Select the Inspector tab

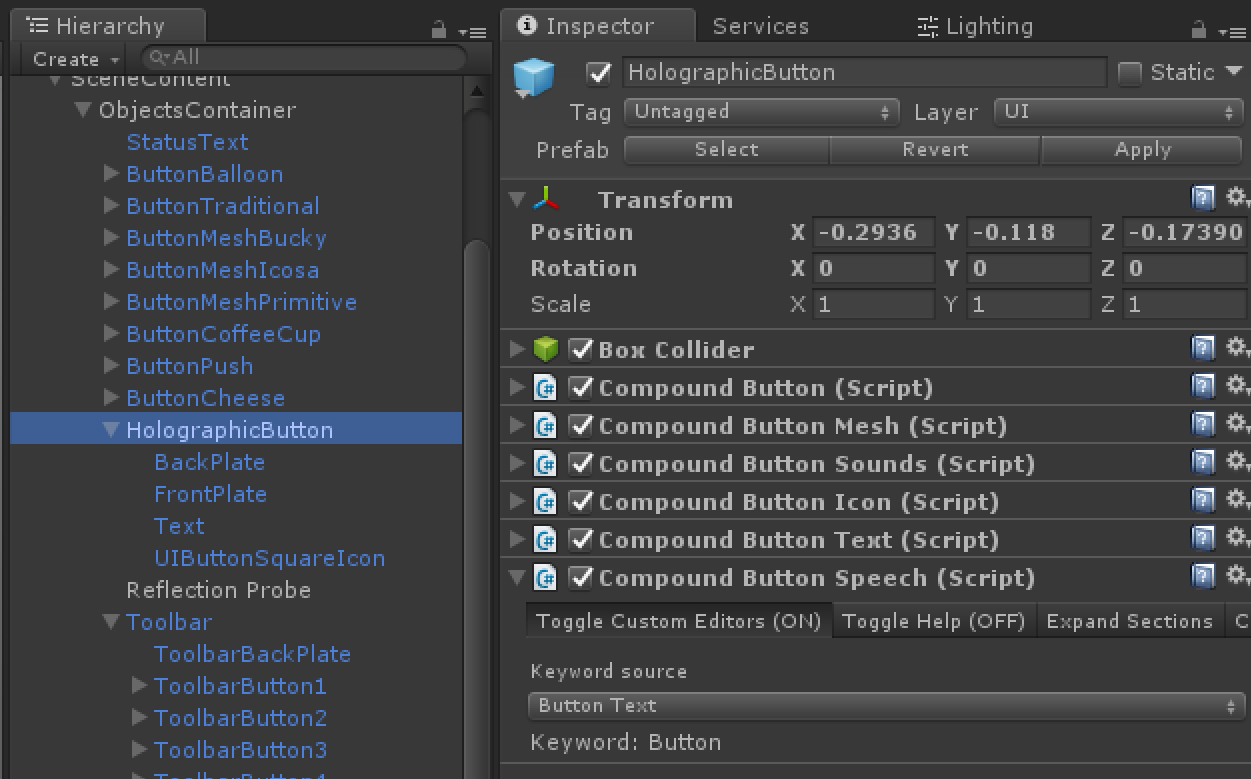coord(599,26)
